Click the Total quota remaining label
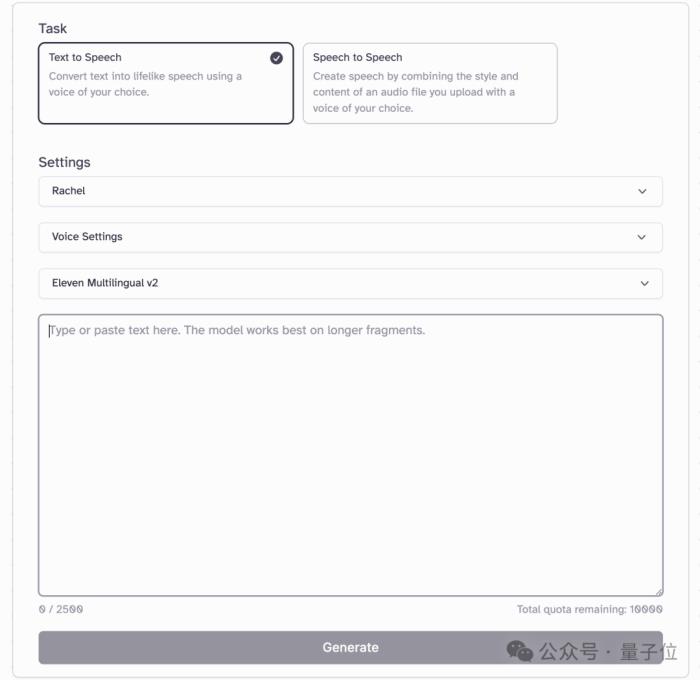The height and width of the screenshot is (680, 700). tap(589, 609)
